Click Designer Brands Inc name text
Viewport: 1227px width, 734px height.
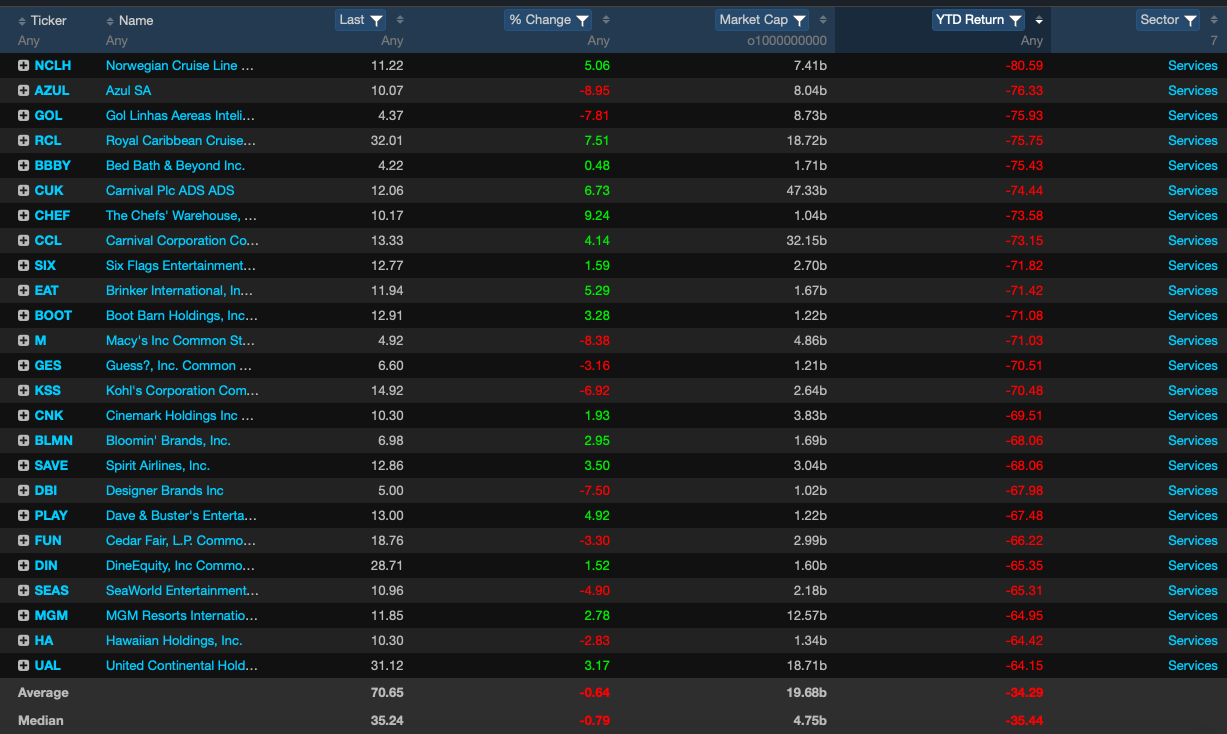click(165, 490)
